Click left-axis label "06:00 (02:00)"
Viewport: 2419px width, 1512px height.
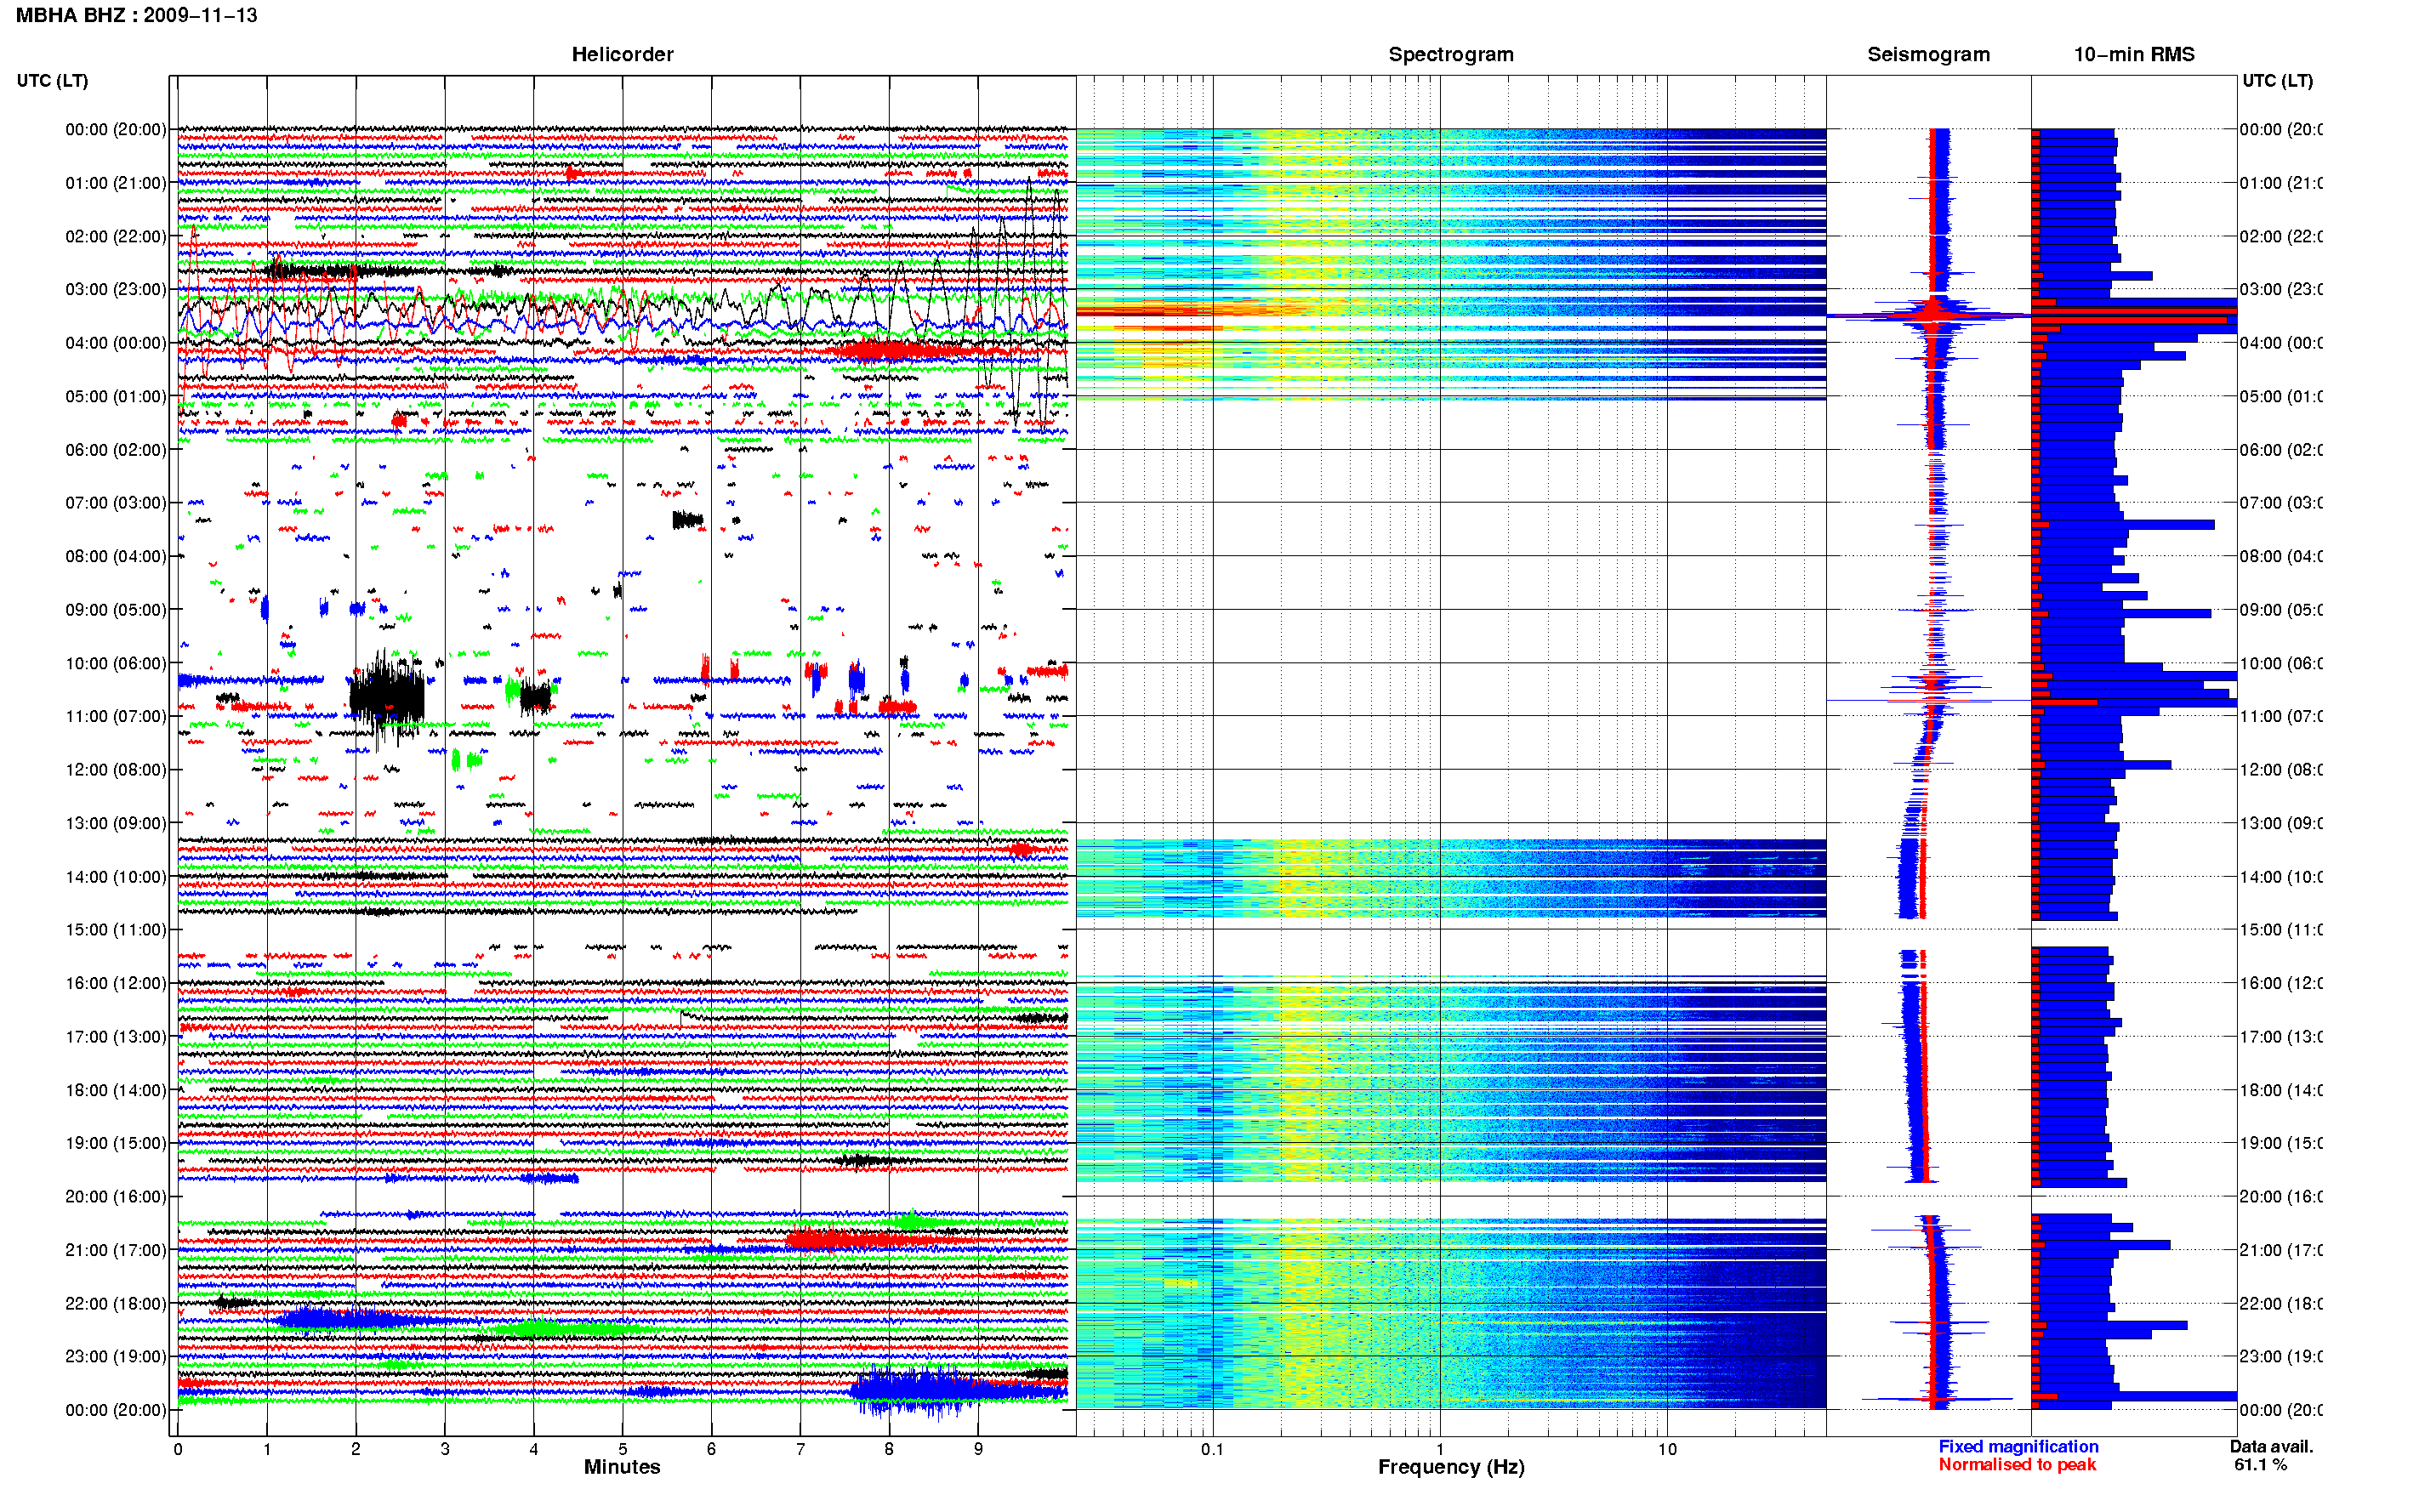point(116,450)
